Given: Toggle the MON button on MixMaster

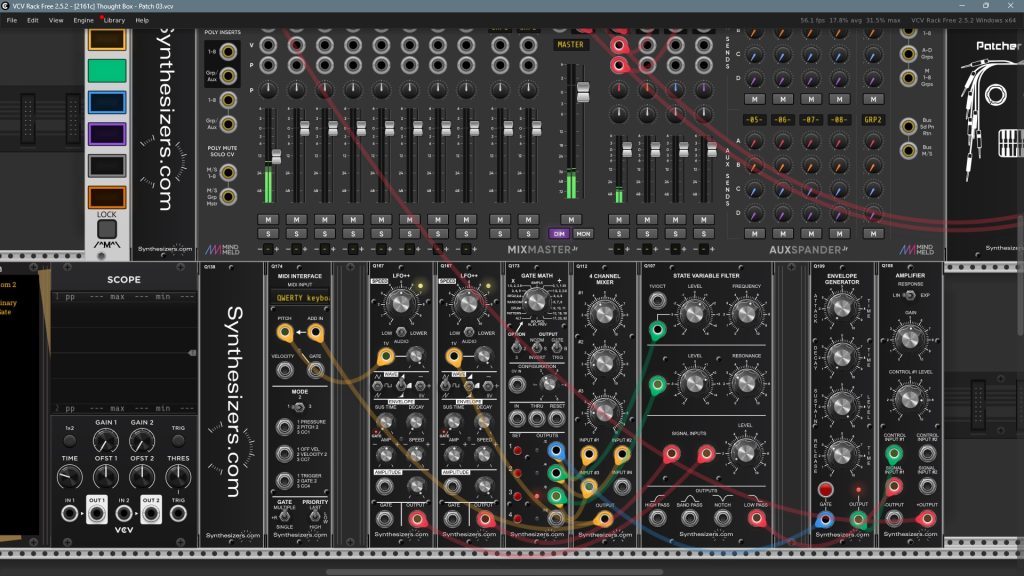Looking at the screenshot, I should pos(583,234).
